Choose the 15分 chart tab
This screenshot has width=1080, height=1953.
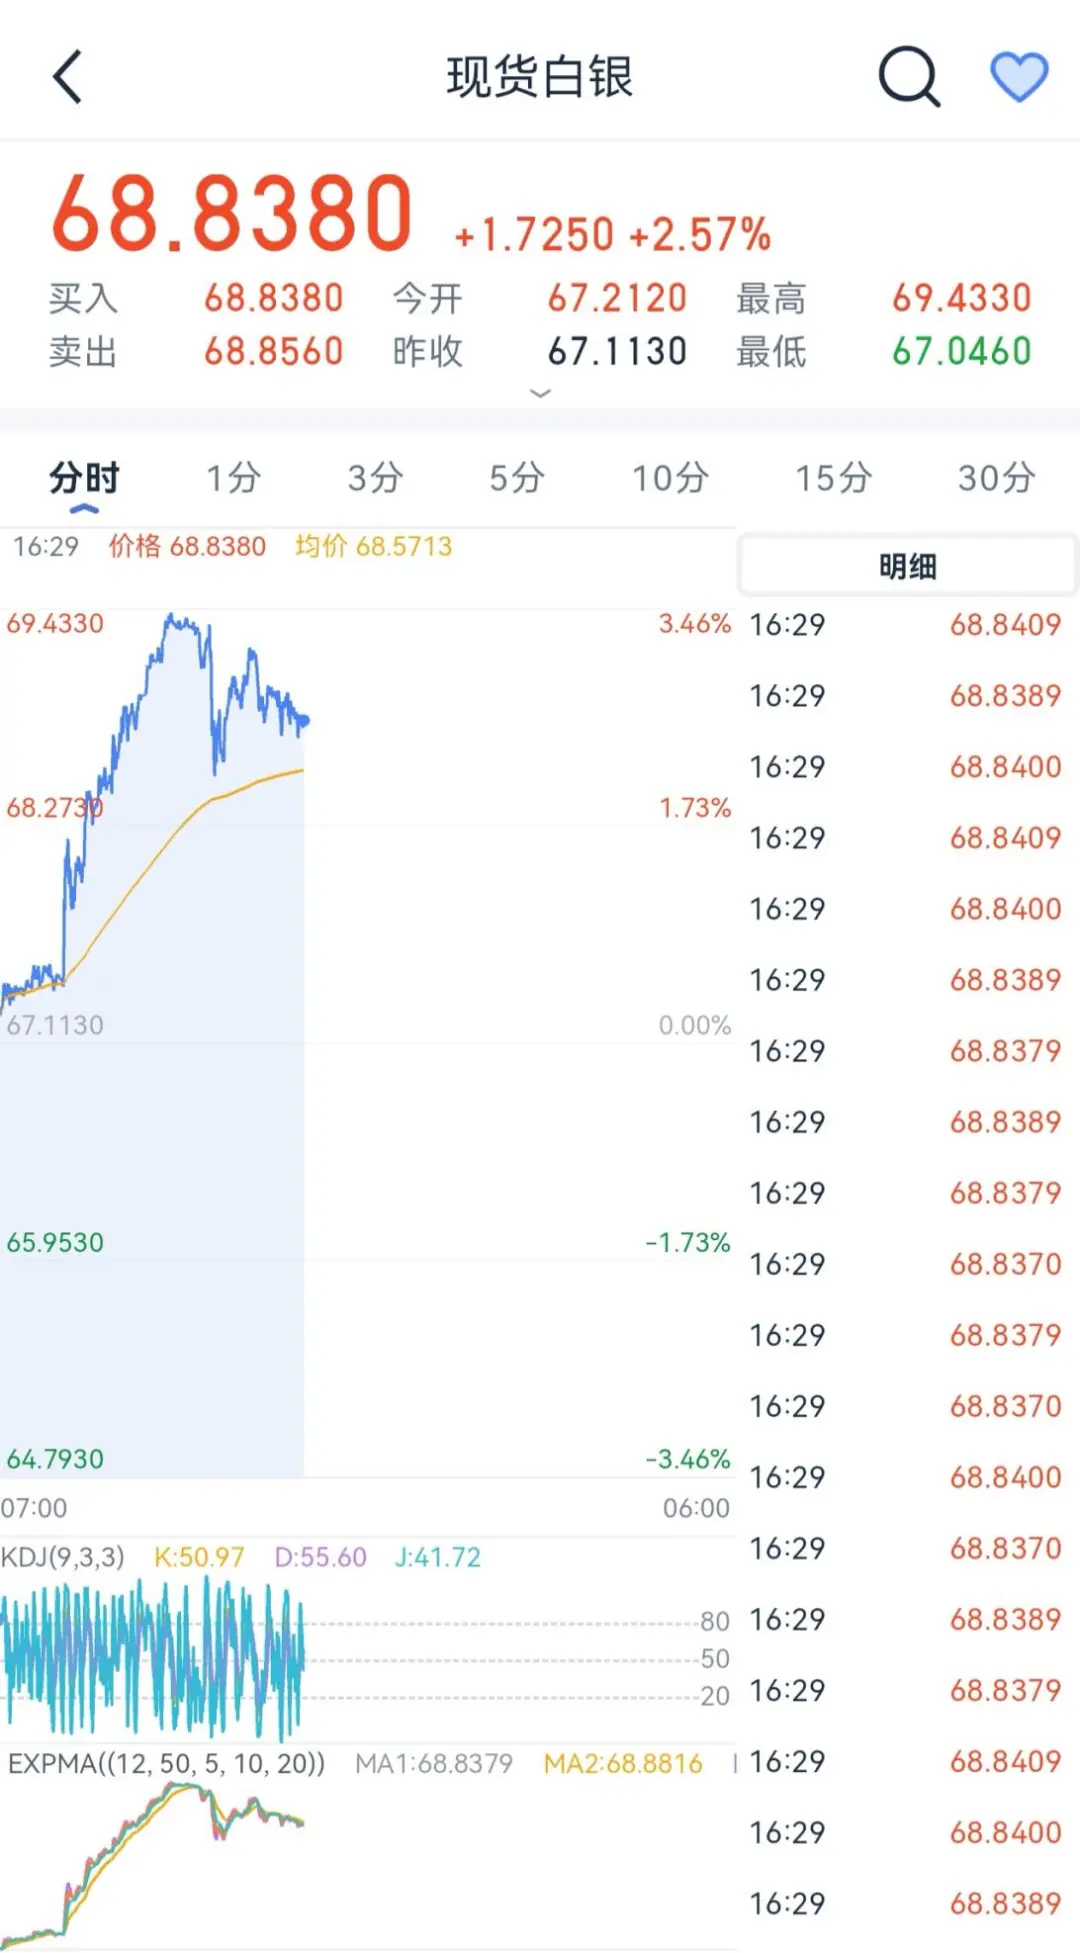[833, 478]
